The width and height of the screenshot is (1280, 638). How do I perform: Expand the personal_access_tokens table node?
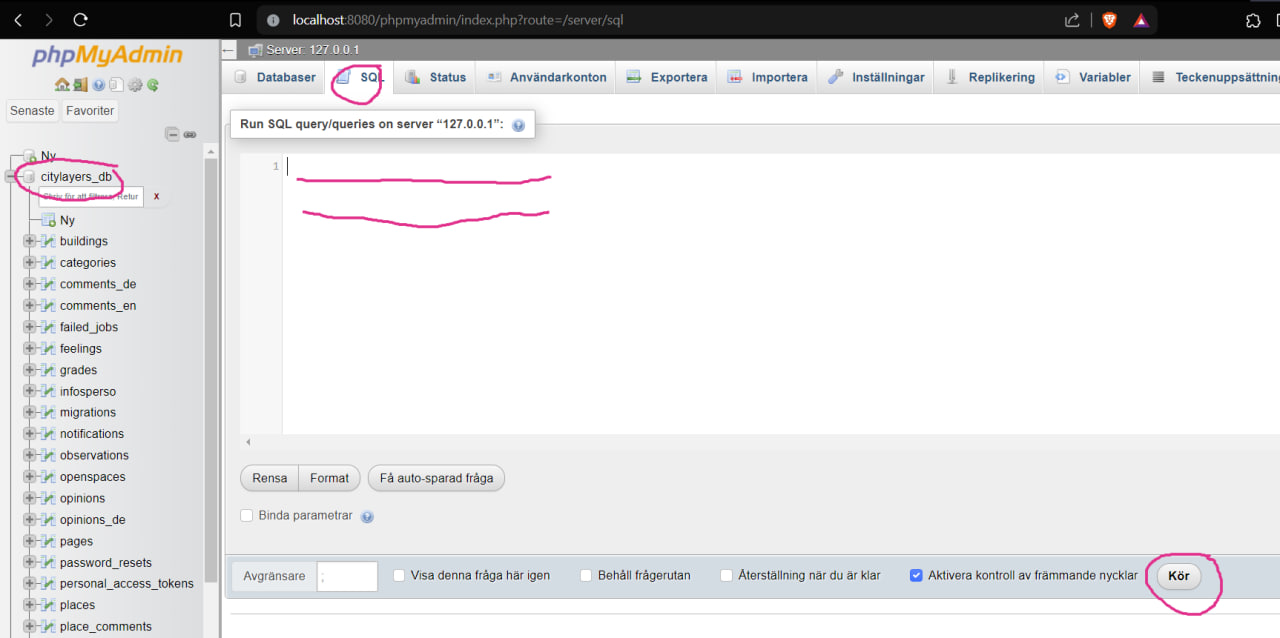pyautogui.click(x=29, y=584)
